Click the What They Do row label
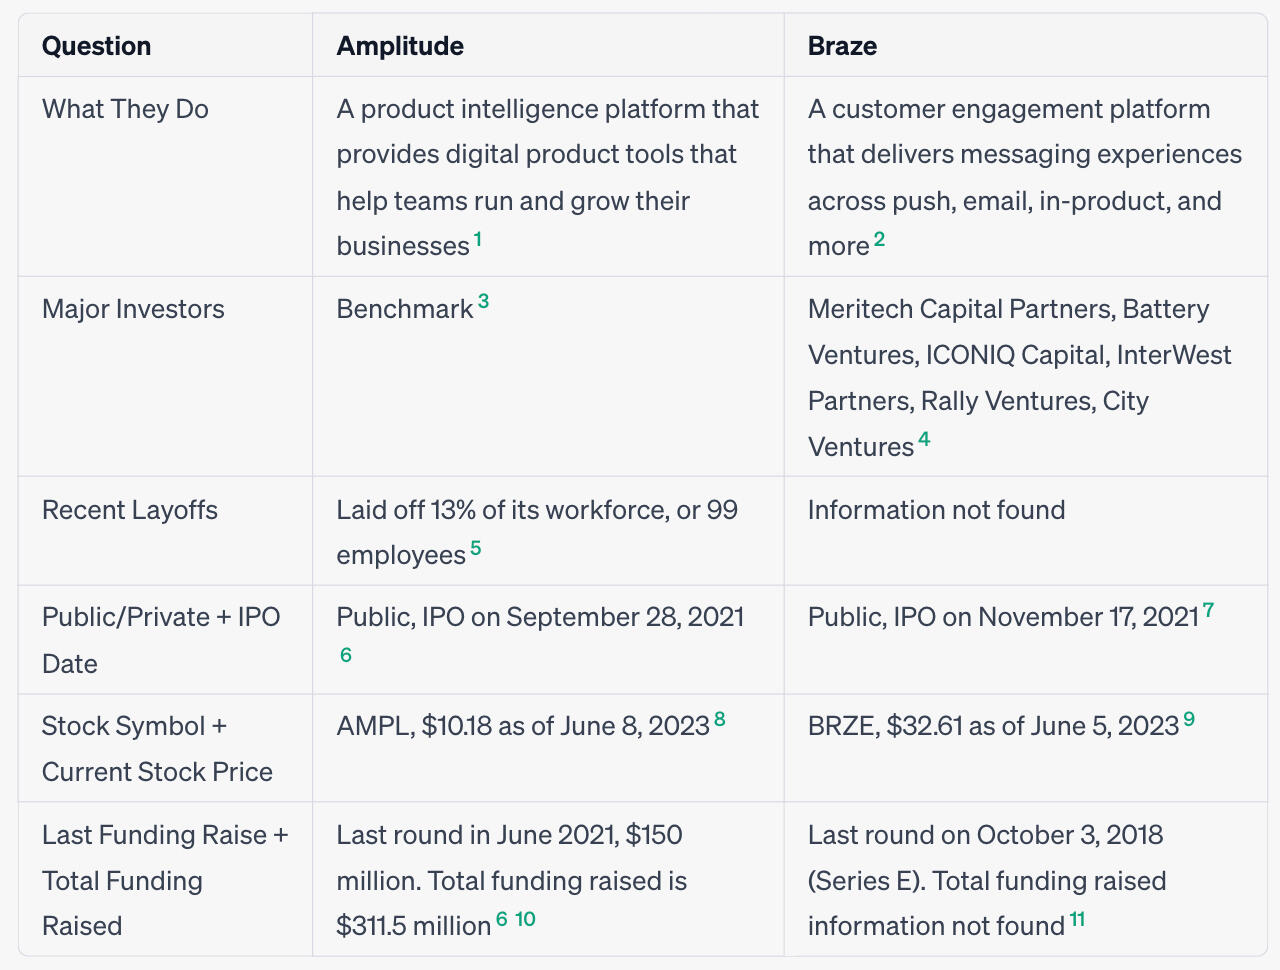 pos(125,109)
